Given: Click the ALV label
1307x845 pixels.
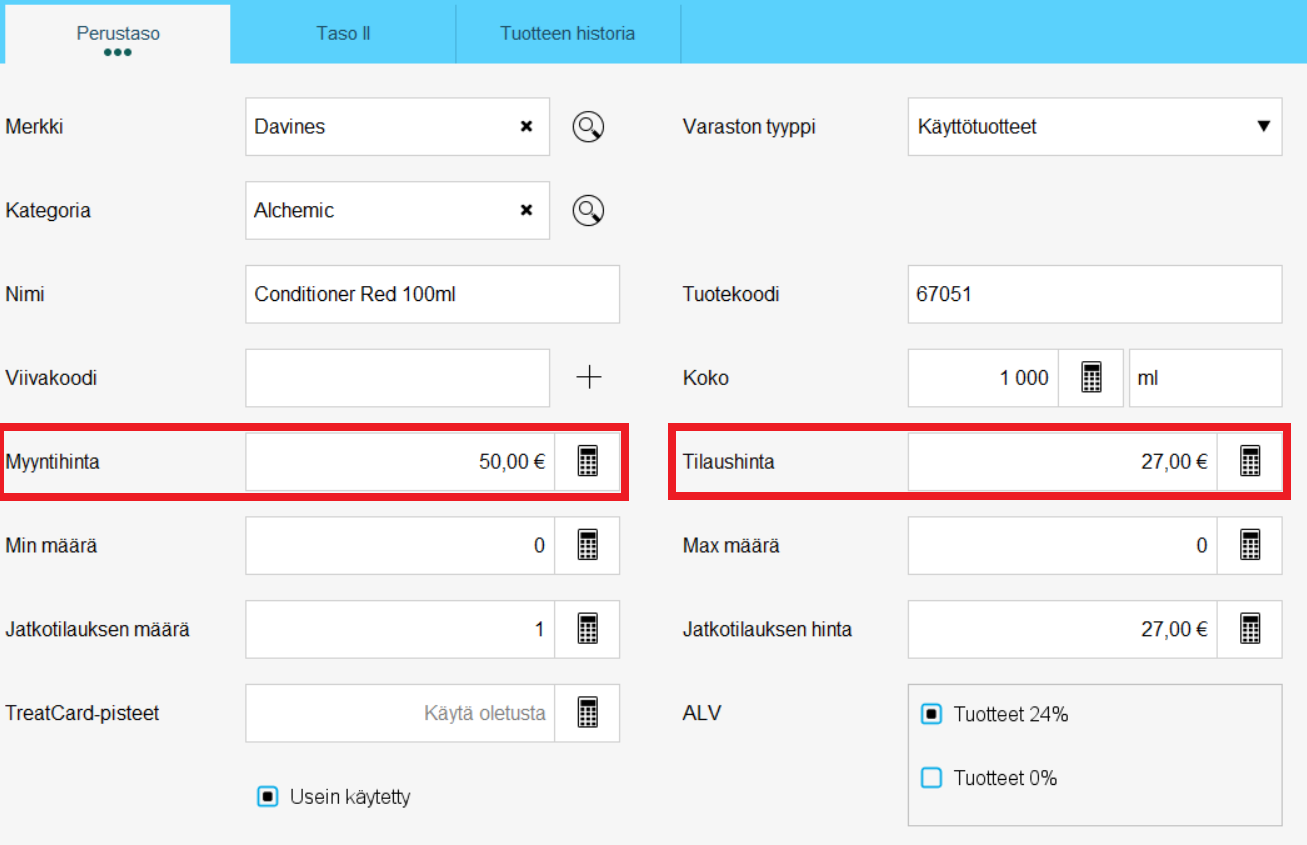Looking at the screenshot, I should (701, 714).
